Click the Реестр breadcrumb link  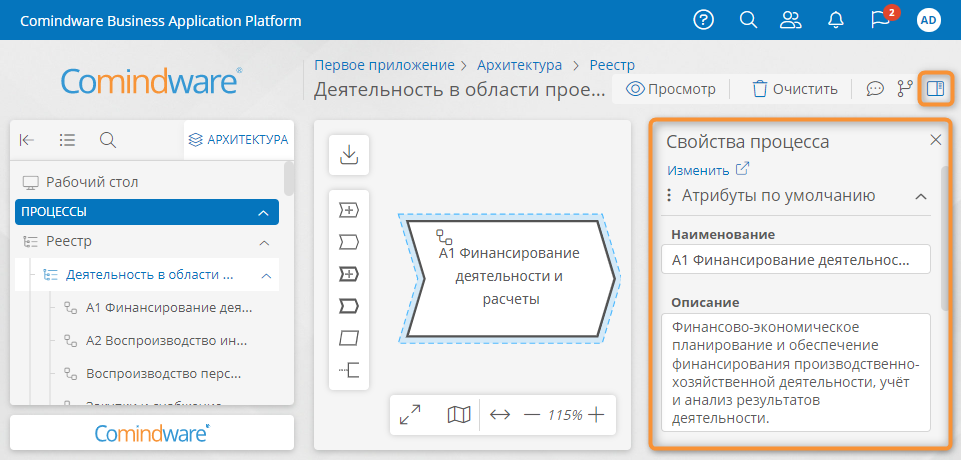pos(612,65)
